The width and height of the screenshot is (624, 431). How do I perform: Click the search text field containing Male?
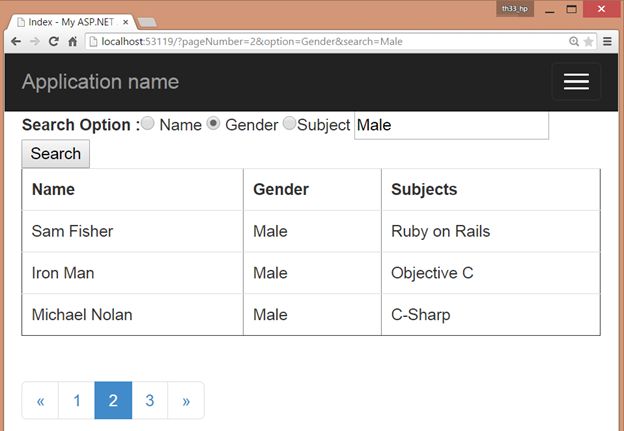[x=451, y=125]
